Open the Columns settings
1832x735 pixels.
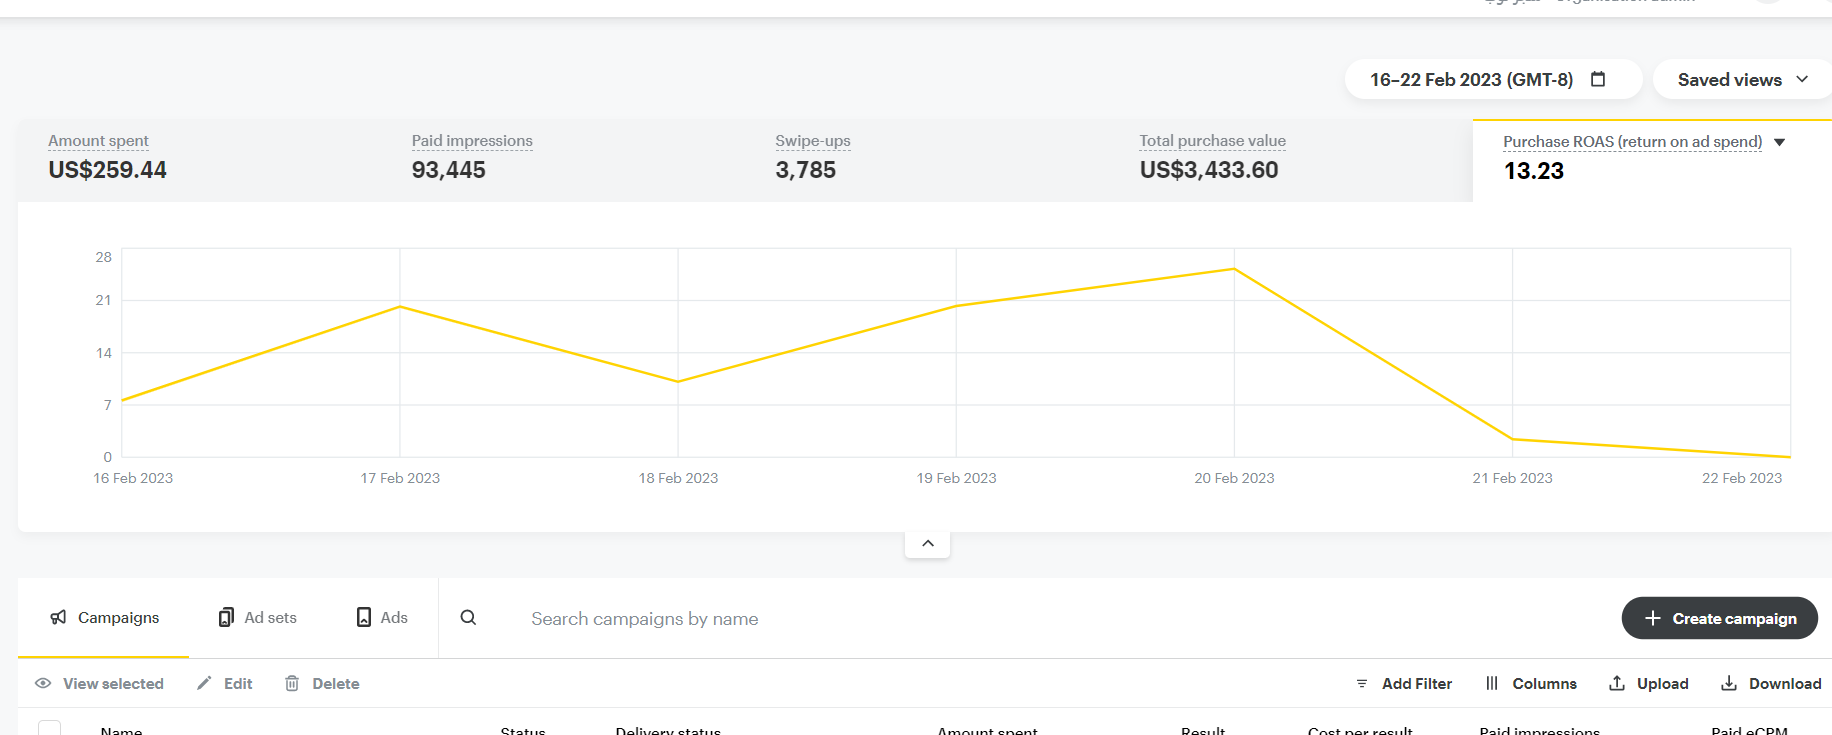pyautogui.click(x=1531, y=684)
